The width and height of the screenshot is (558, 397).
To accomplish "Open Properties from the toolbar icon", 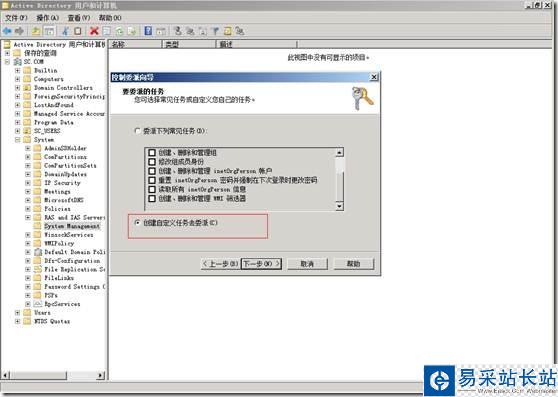I will pyautogui.click(x=106, y=31).
